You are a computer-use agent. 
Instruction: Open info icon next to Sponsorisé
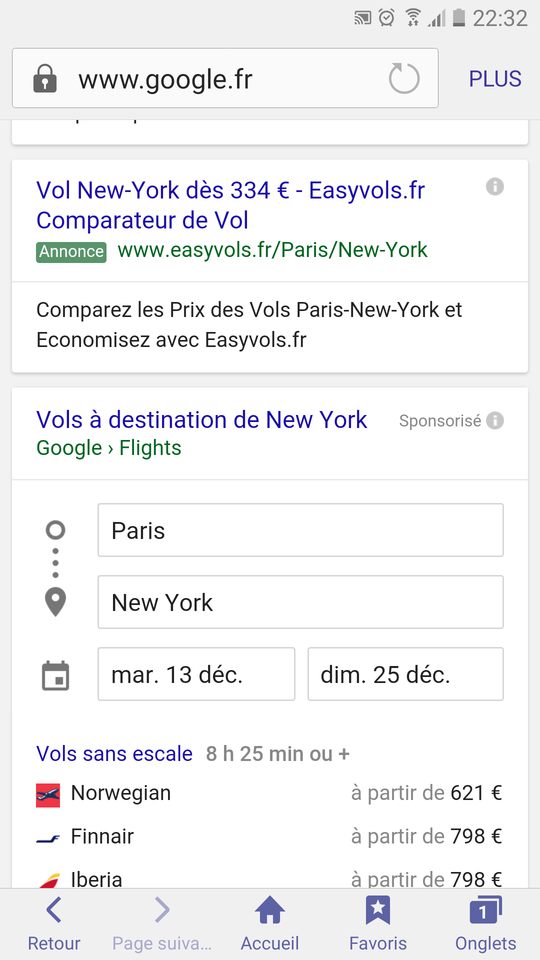click(495, 421)
